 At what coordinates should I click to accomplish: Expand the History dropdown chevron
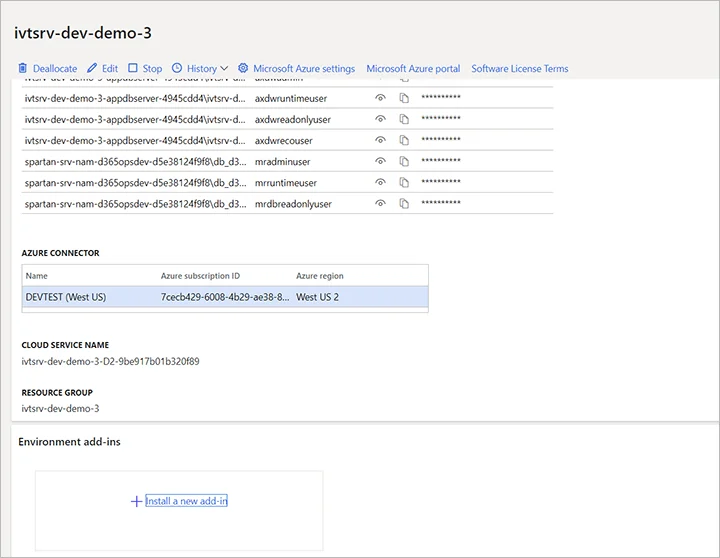pos(224,68)
